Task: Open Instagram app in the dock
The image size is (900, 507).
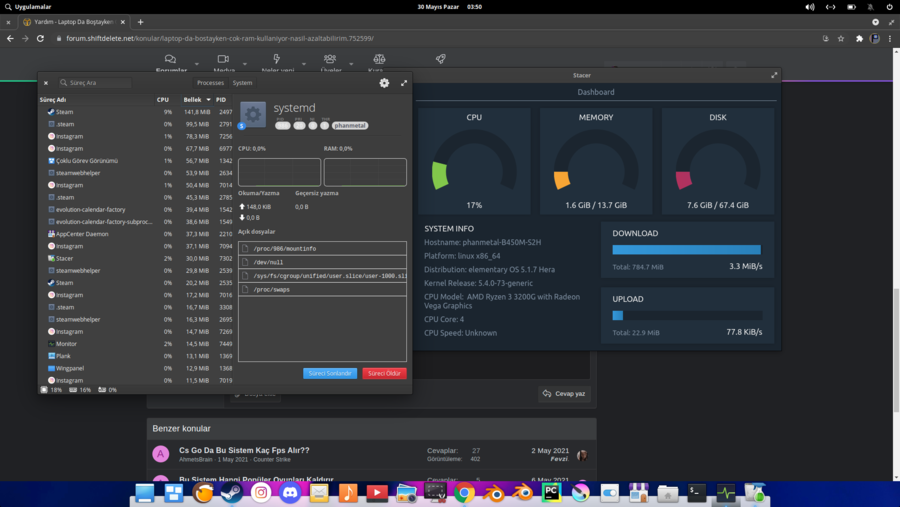Action: (x=261, y=493)
